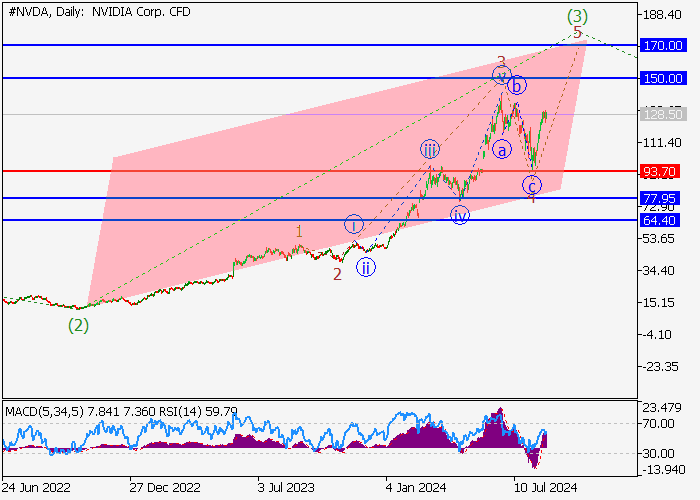
Task: Click the circled ii subwave label
Action: (x=366, y=267)
